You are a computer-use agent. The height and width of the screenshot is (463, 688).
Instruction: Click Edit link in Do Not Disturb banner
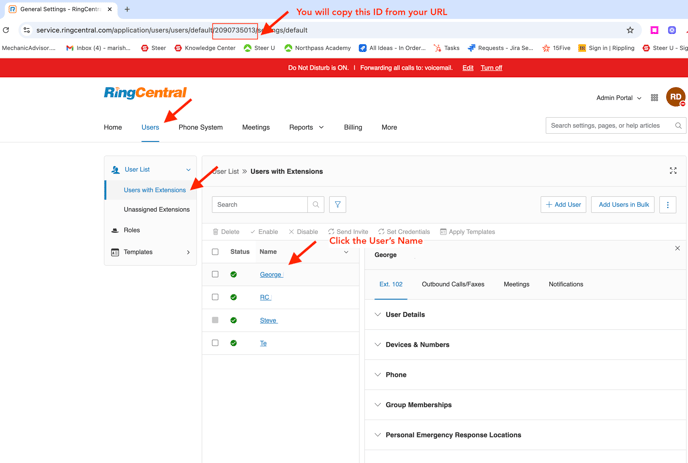coord(468,68)
